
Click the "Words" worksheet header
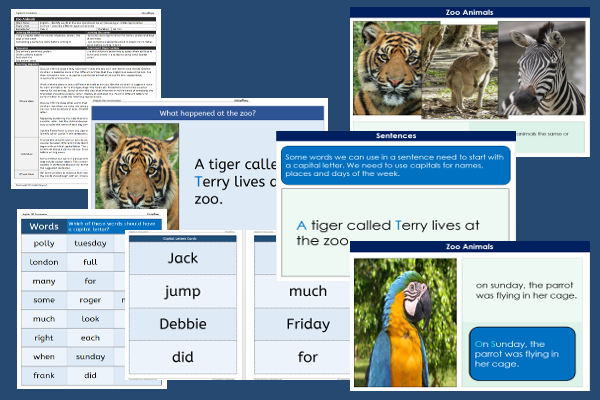[44, 227]
